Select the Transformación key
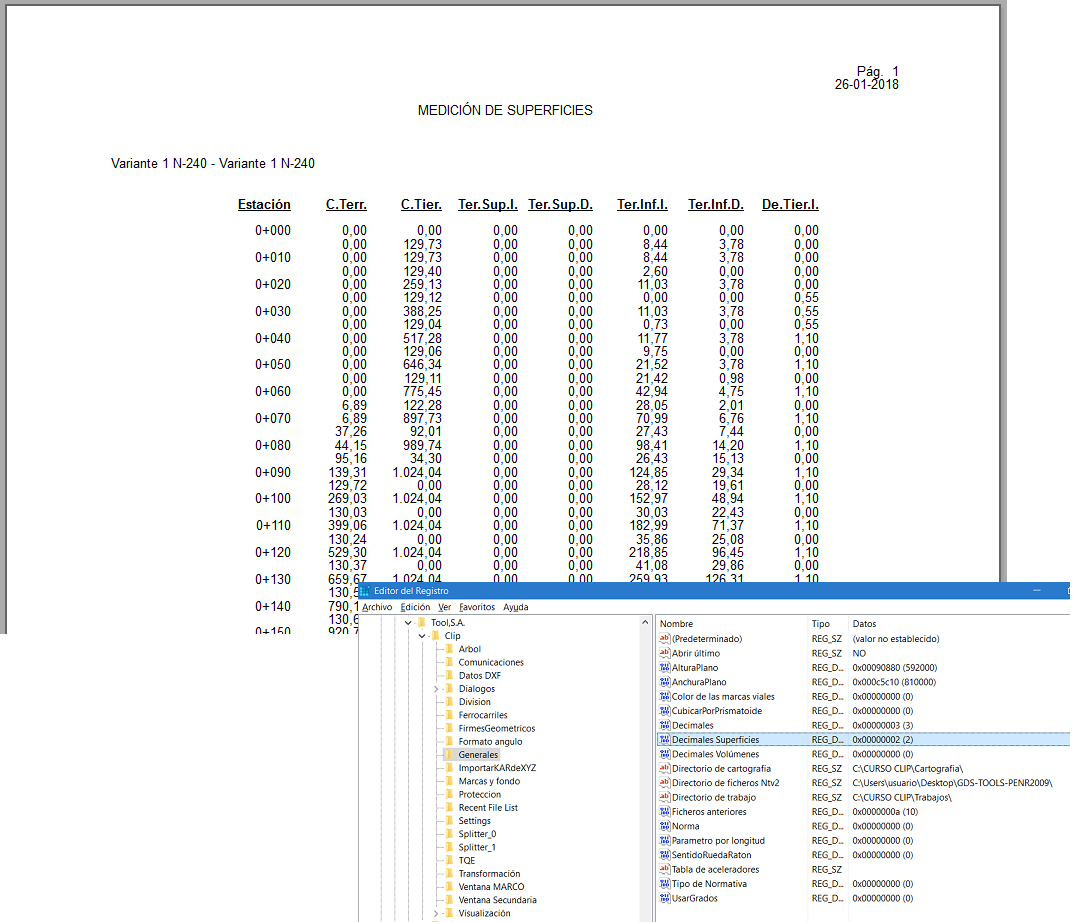This screenshot has height=922, width=1074. pyautogui.click(x=489, y=874)
